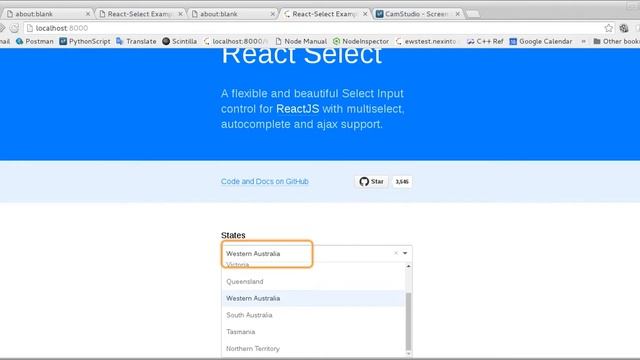
Task: Open the Scintilla bookmark
Action: coord(180,41)
